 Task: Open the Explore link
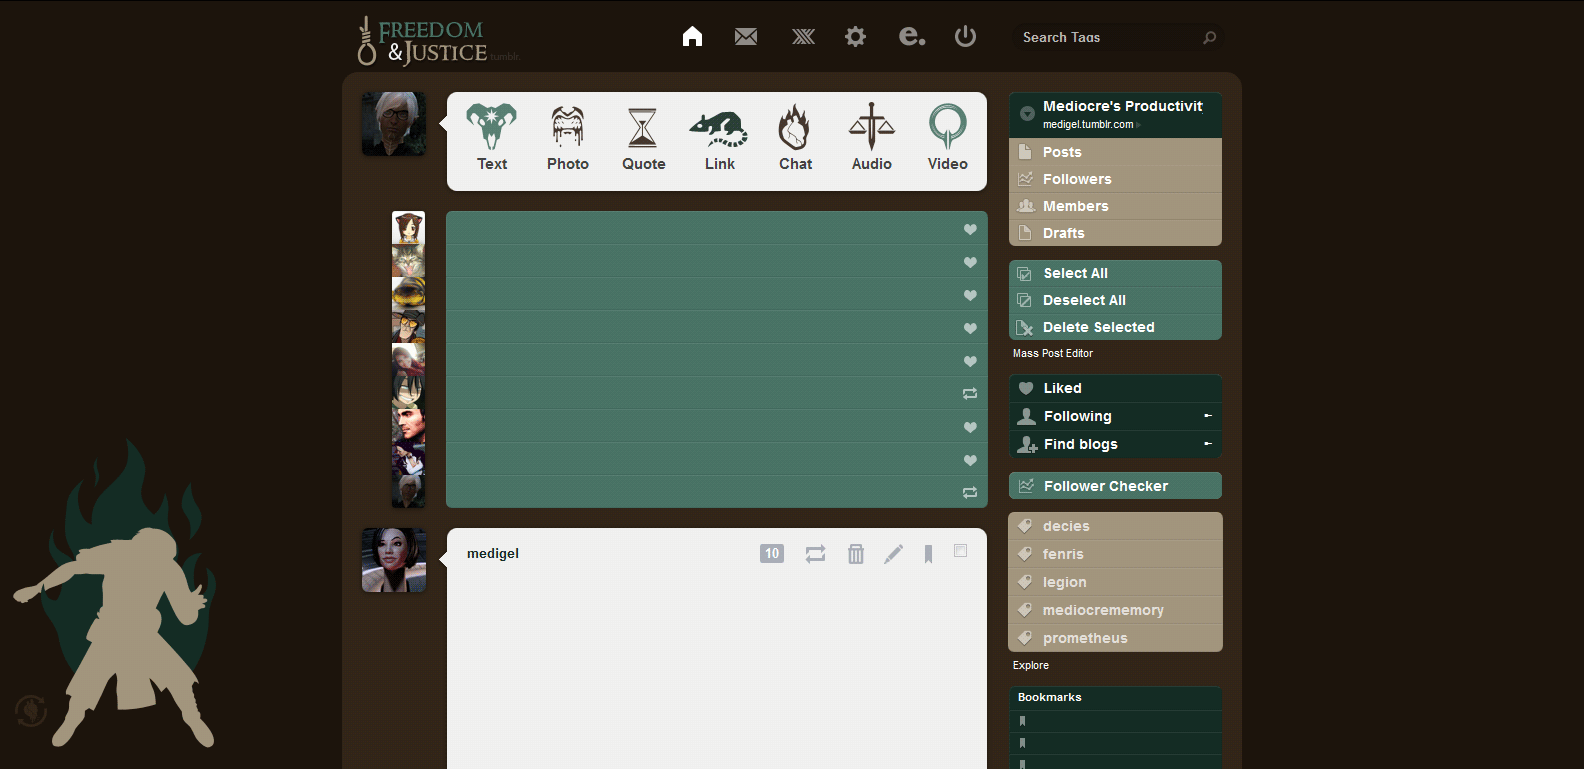(x=1031, y=665)
